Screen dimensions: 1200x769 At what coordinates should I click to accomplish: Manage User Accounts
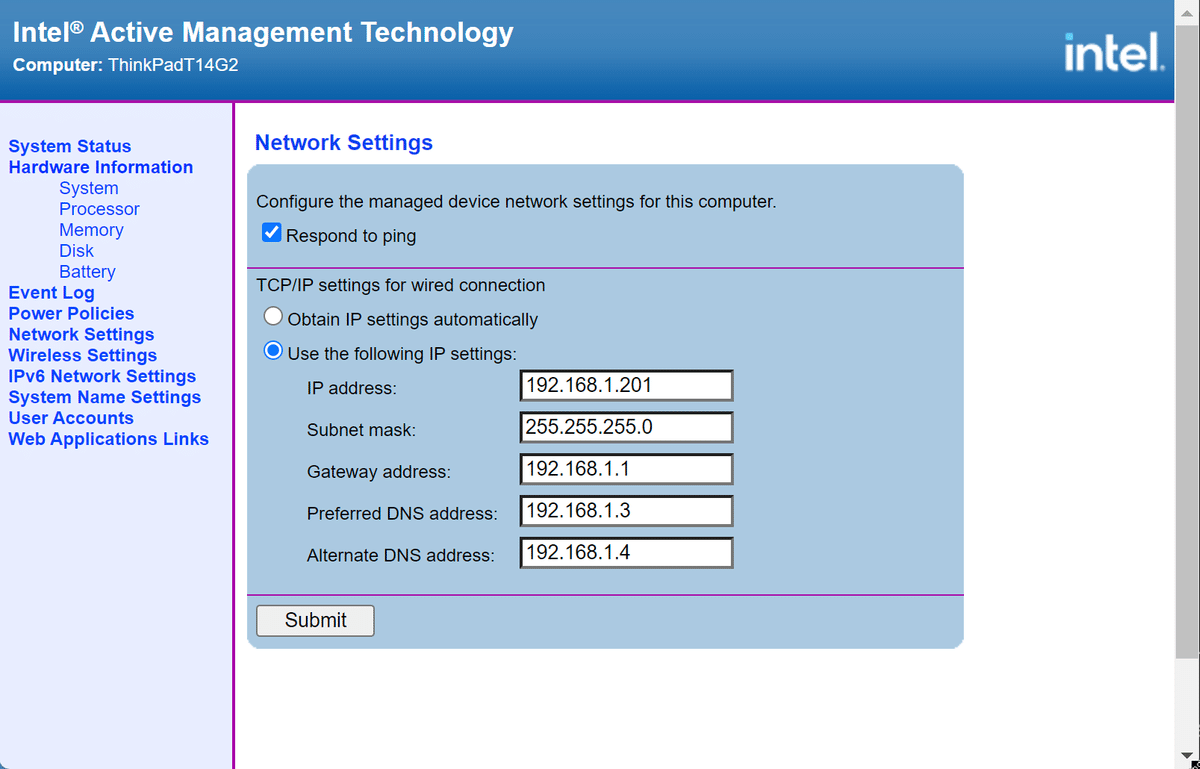(x=71, y=418)
